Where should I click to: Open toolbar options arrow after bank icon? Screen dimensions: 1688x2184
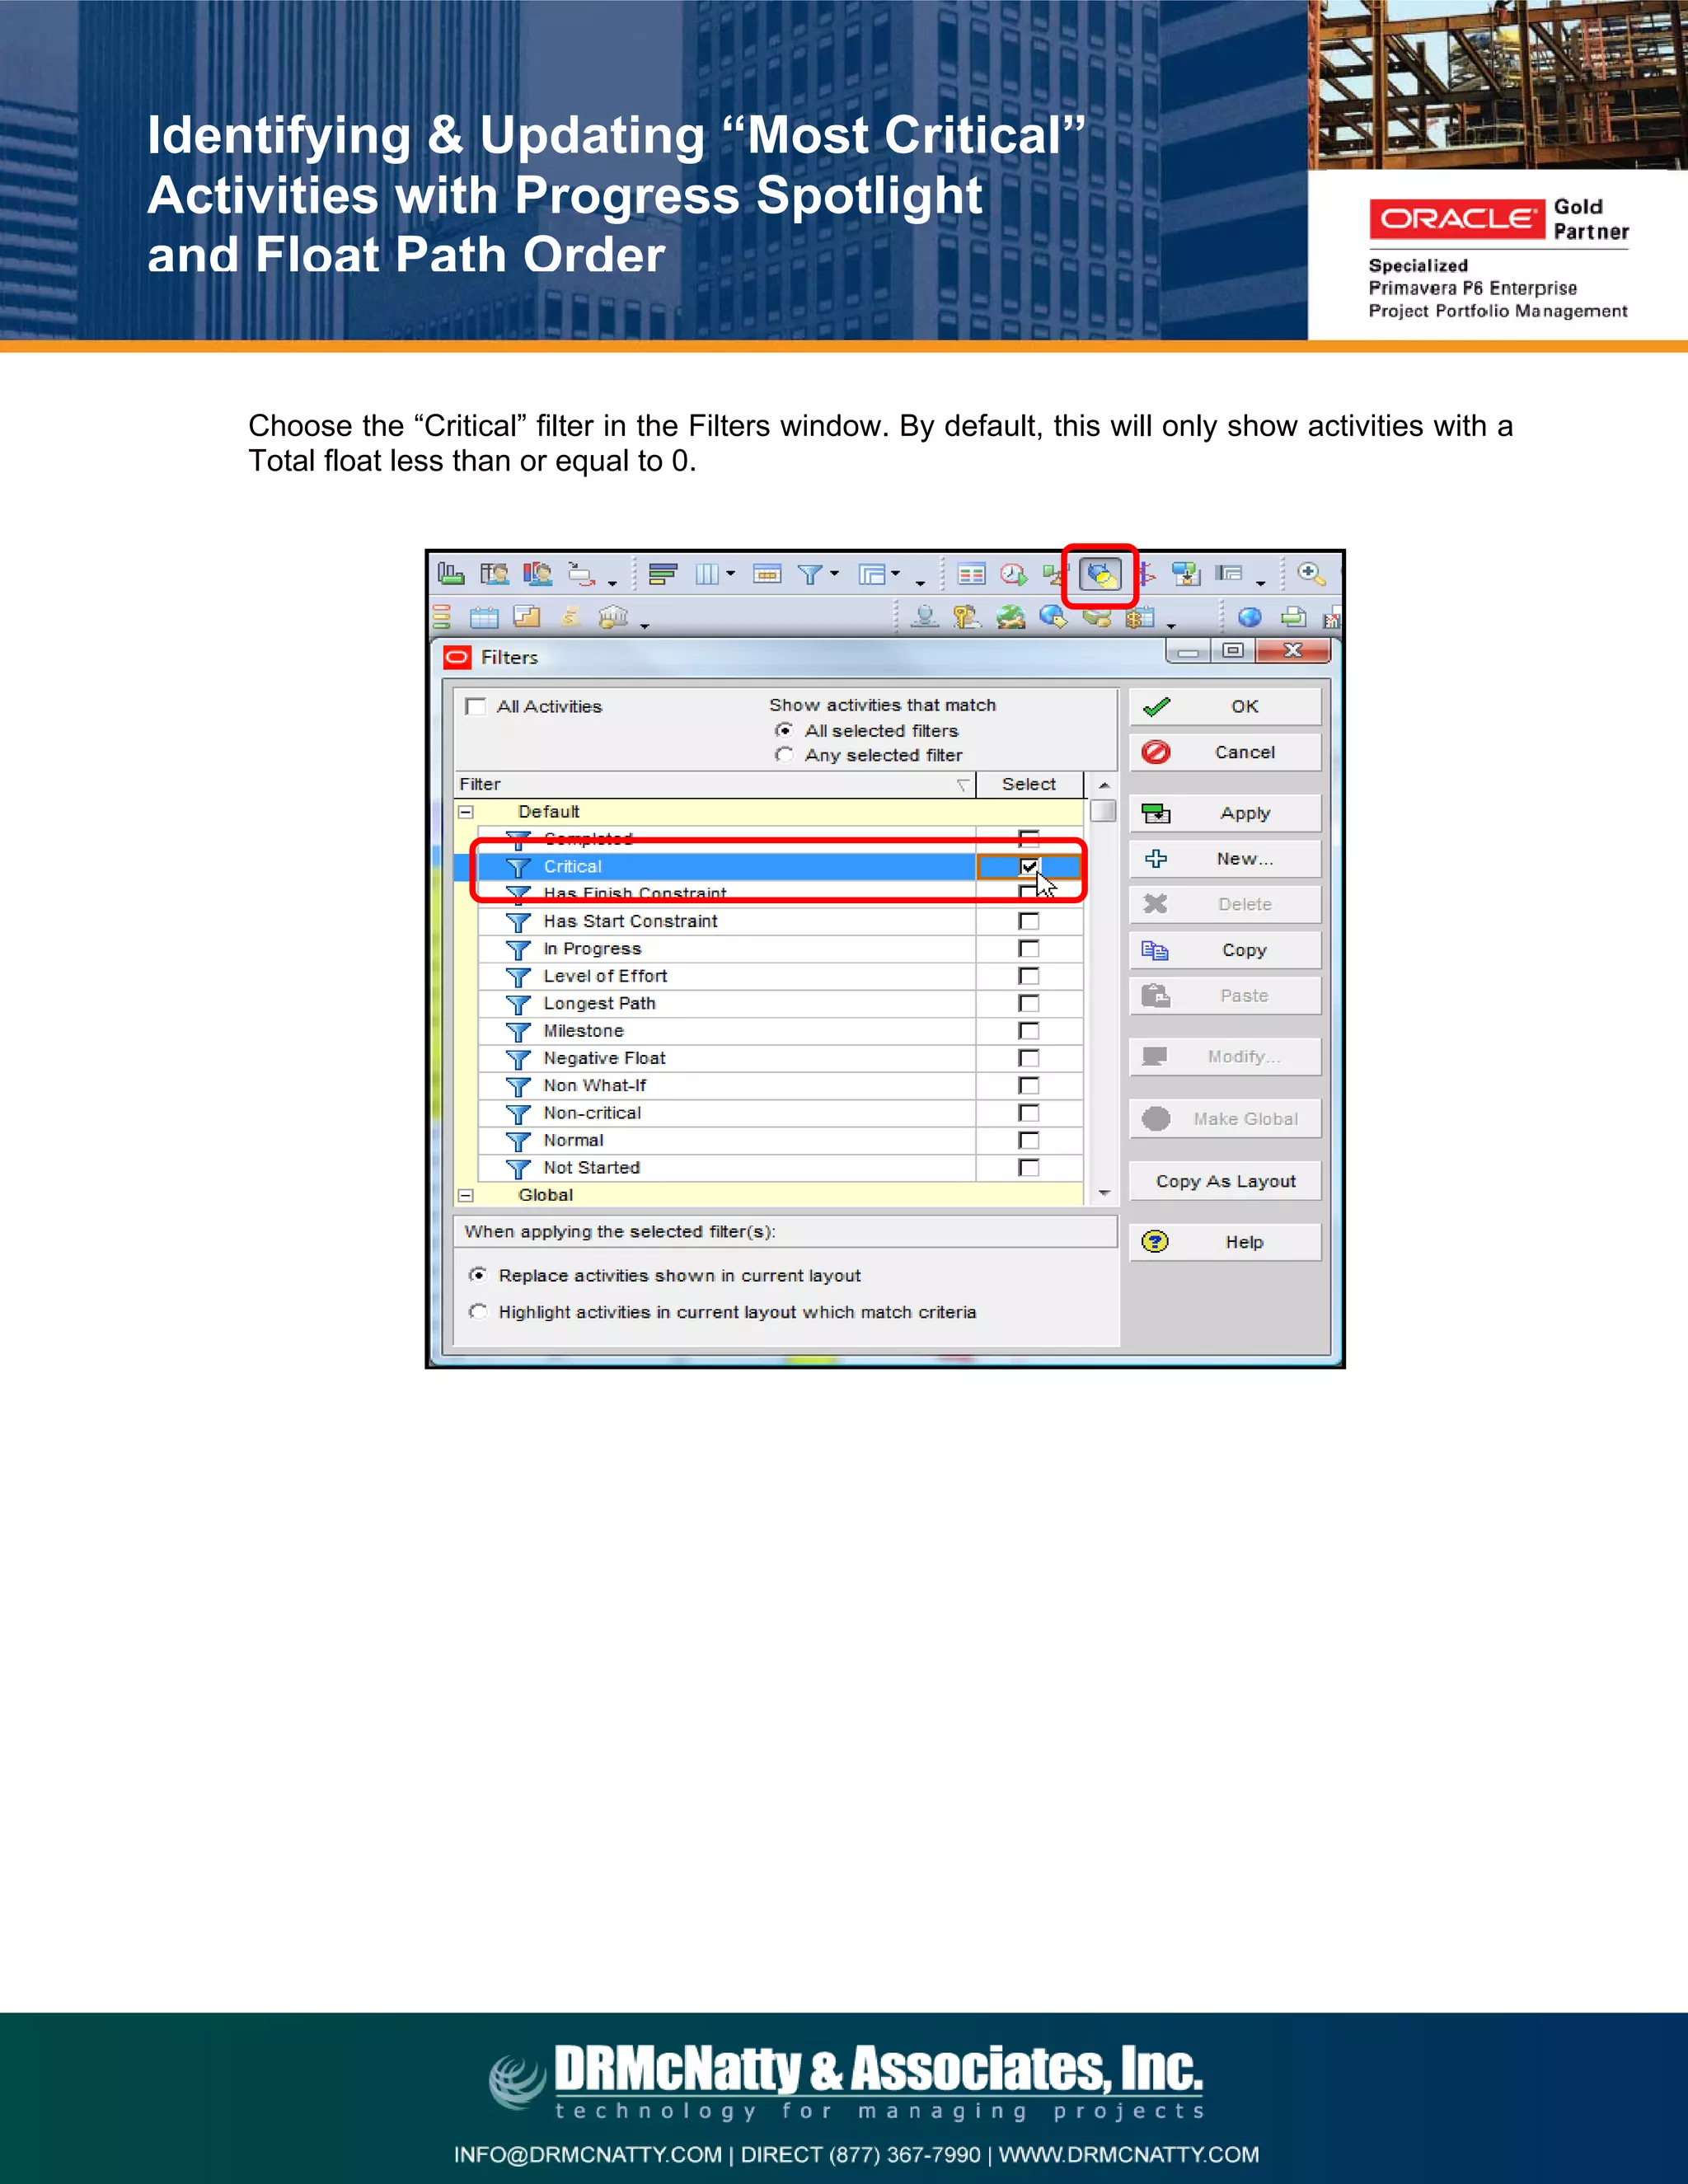645,626
